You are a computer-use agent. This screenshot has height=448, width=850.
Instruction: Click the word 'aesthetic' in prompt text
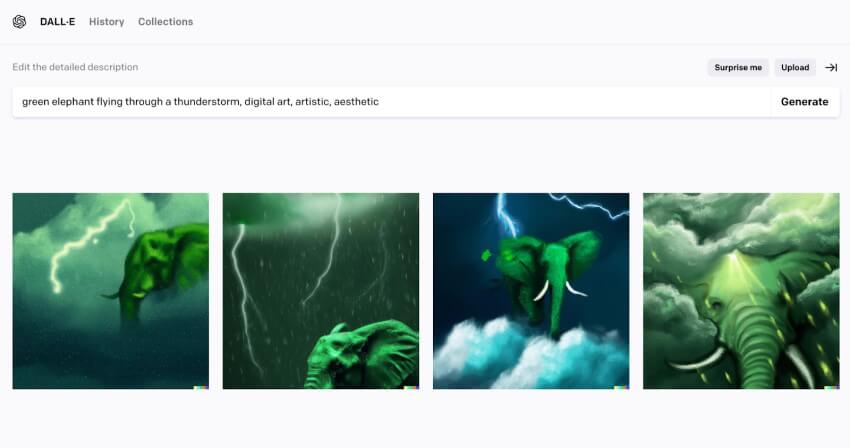[x=356, y=101]
